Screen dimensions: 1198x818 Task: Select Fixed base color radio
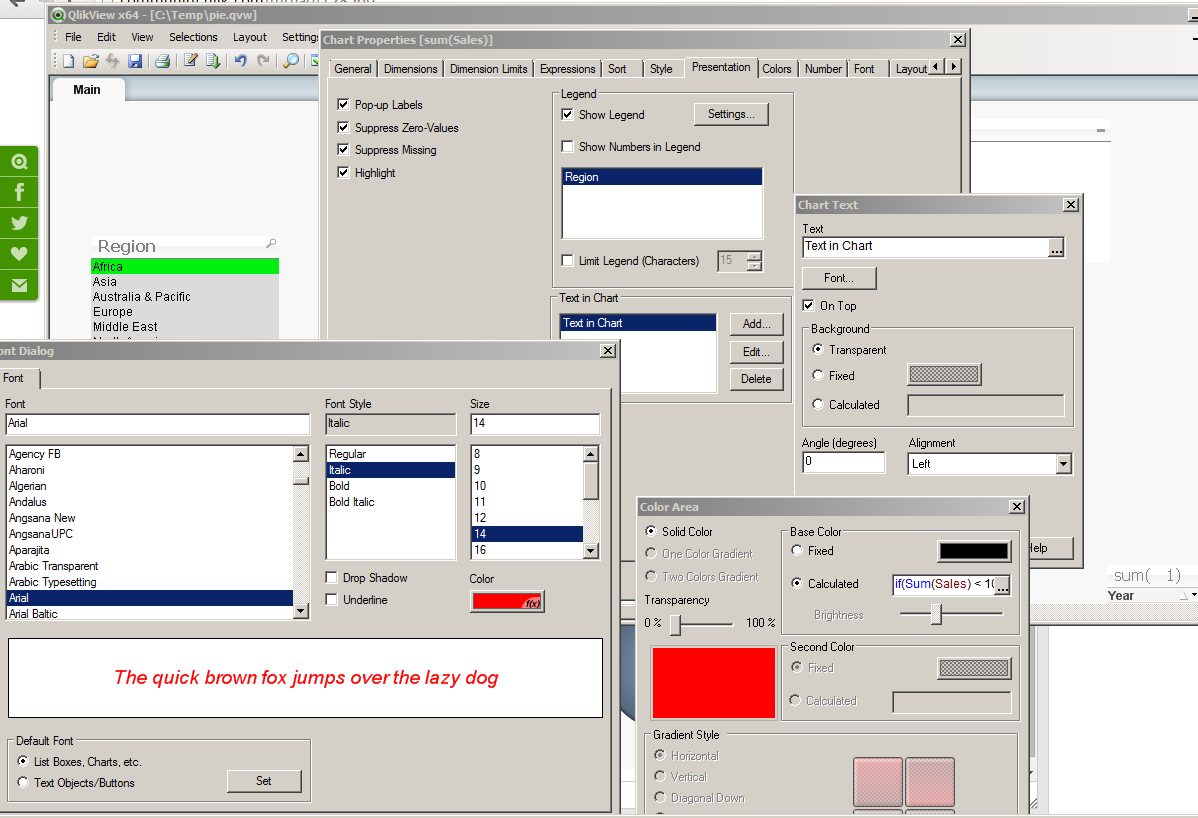coord(797,550)
